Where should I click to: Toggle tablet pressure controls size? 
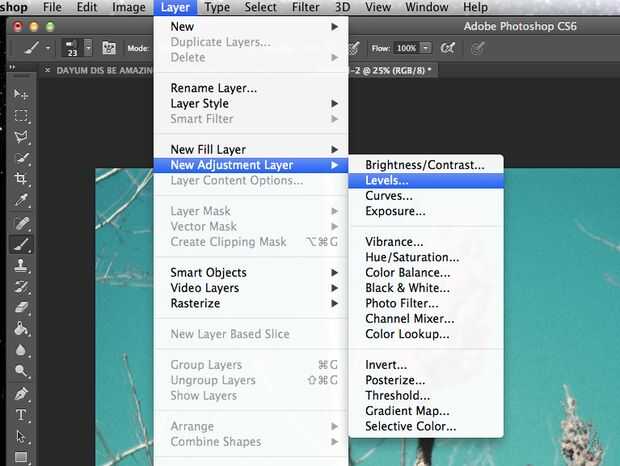pos(477,48)
